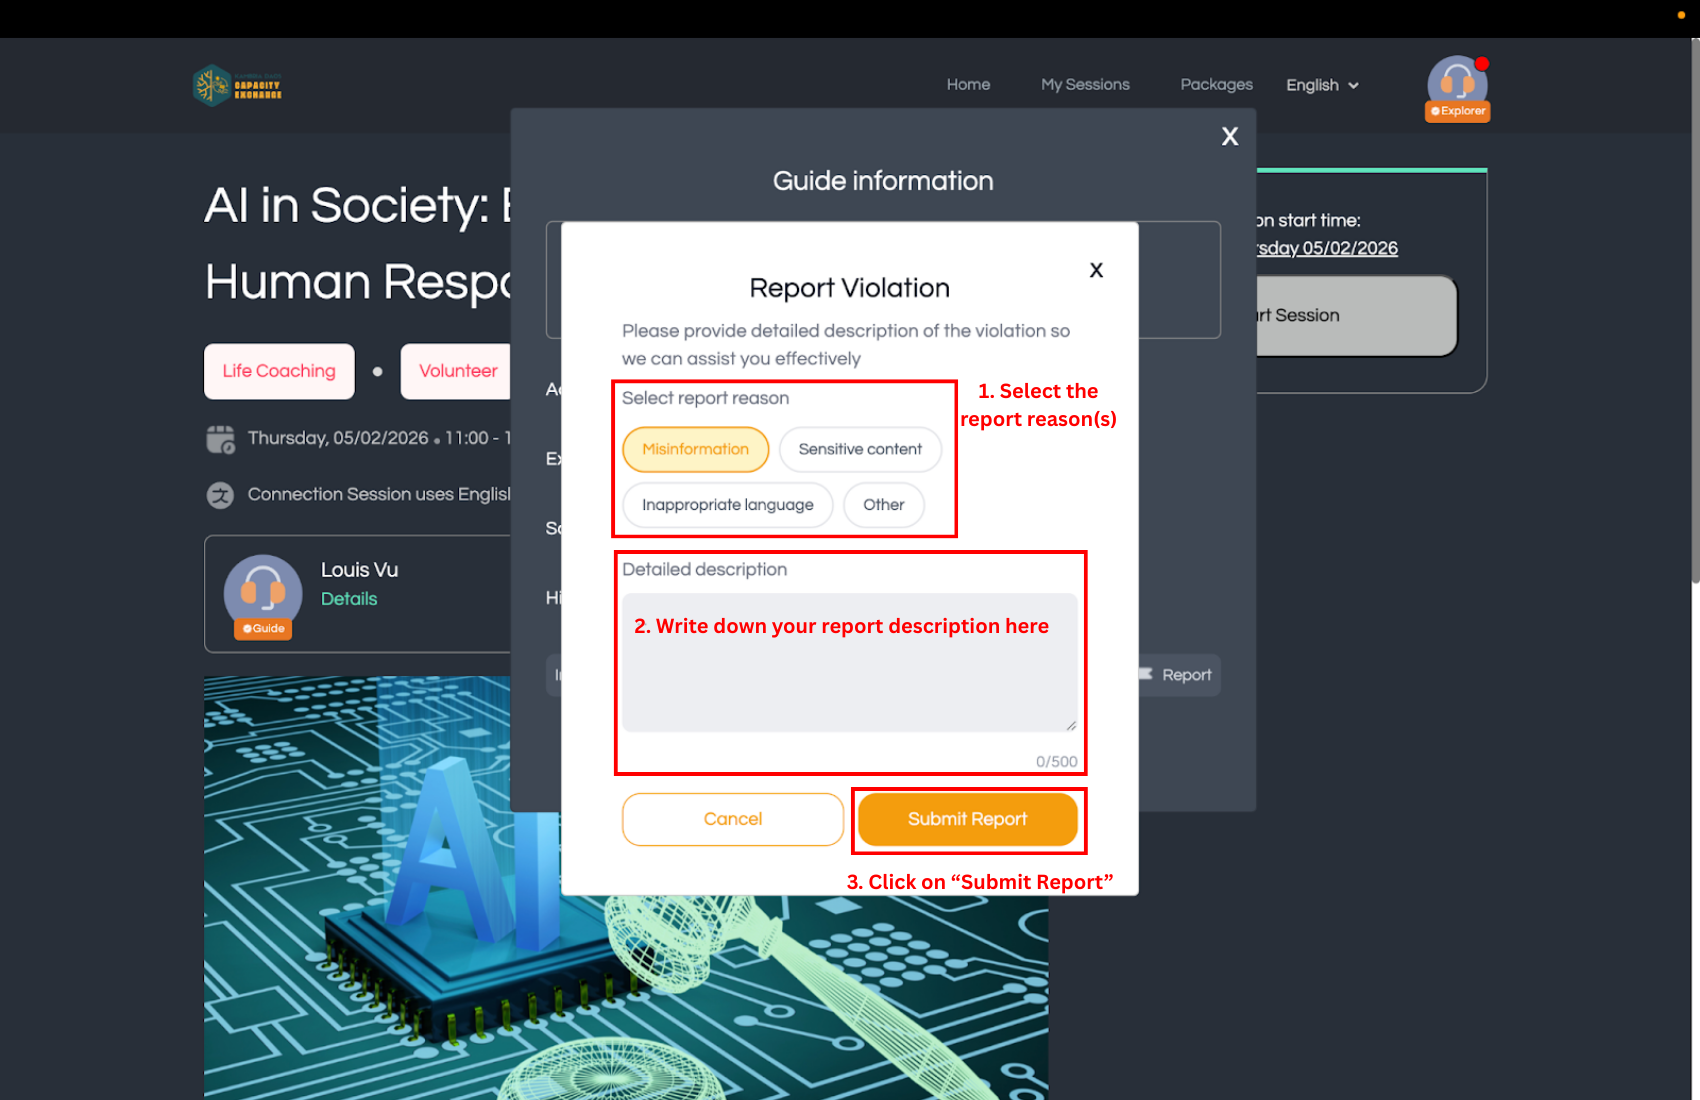
Task: Open Louis Vu's Details link
Action: tap(349, 599)
